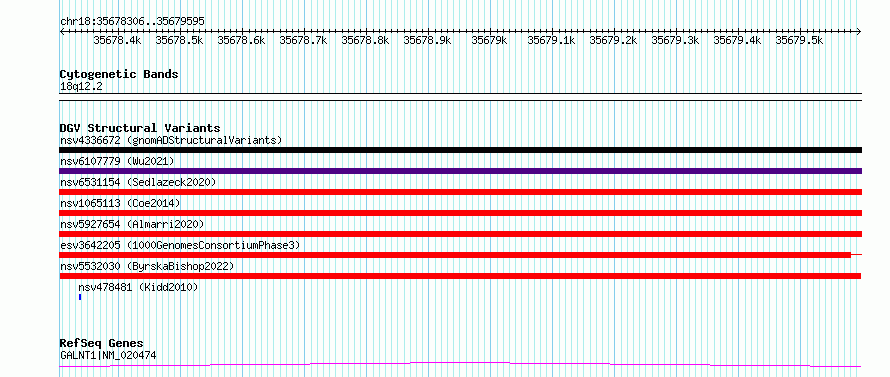The height and width of the screenshot is (377, 890).
Task: Click the Cytogenetic Bands track title
Action: (119, 74)
